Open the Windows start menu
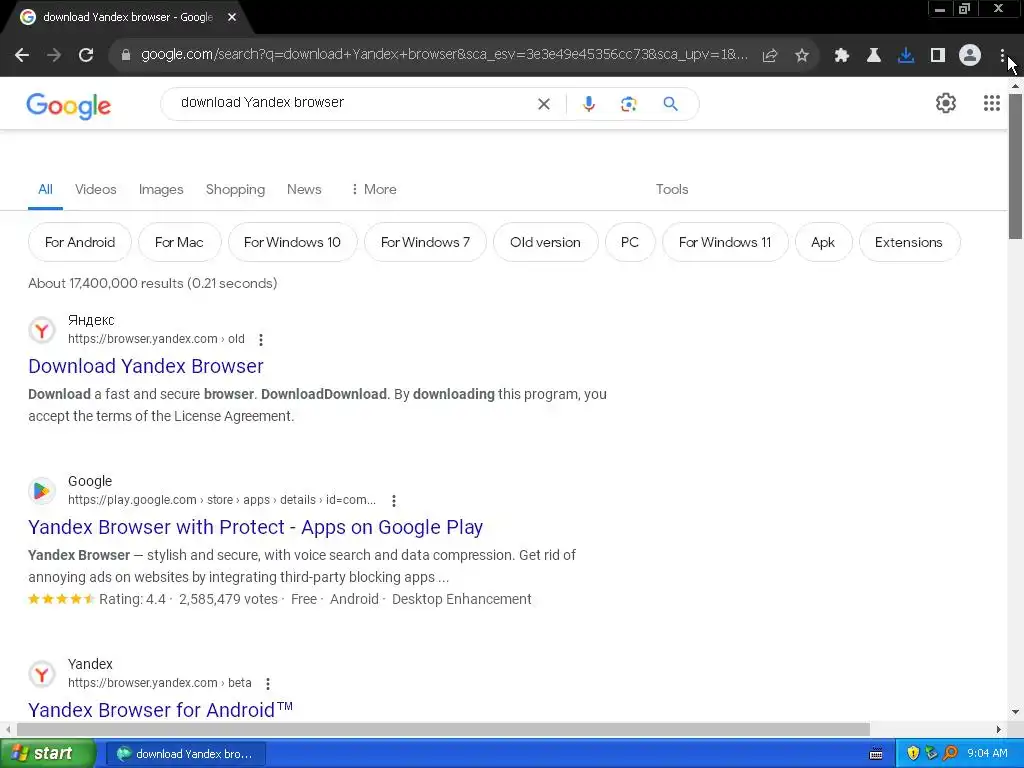1024x768 pixels. [x=48, y=754]
